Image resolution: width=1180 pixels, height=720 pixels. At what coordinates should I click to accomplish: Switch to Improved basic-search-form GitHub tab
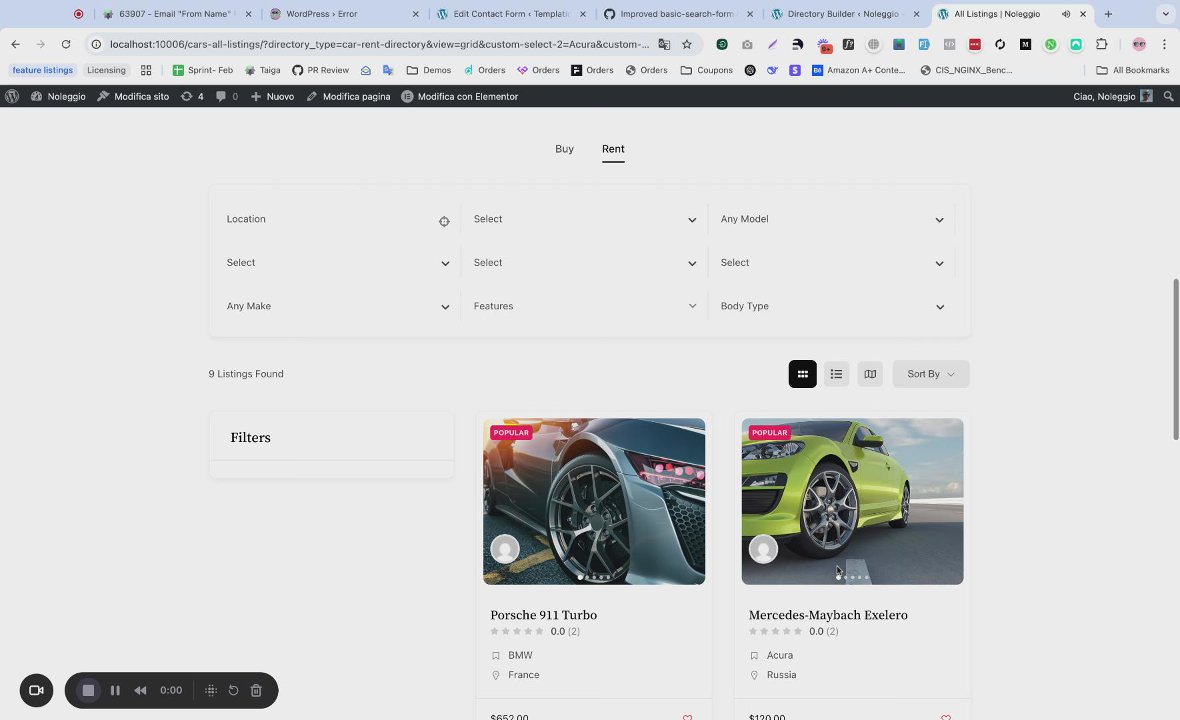click(x=676, y=14)
